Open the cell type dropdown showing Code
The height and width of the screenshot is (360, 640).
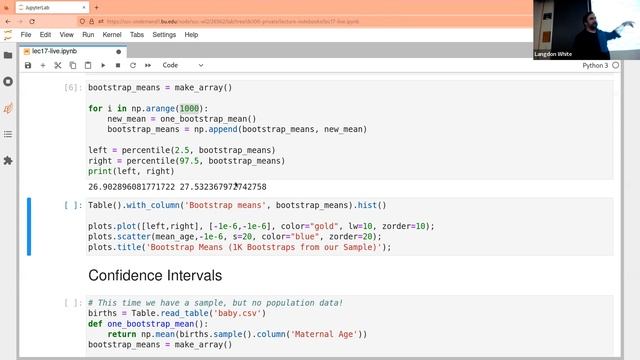[182, 65]
